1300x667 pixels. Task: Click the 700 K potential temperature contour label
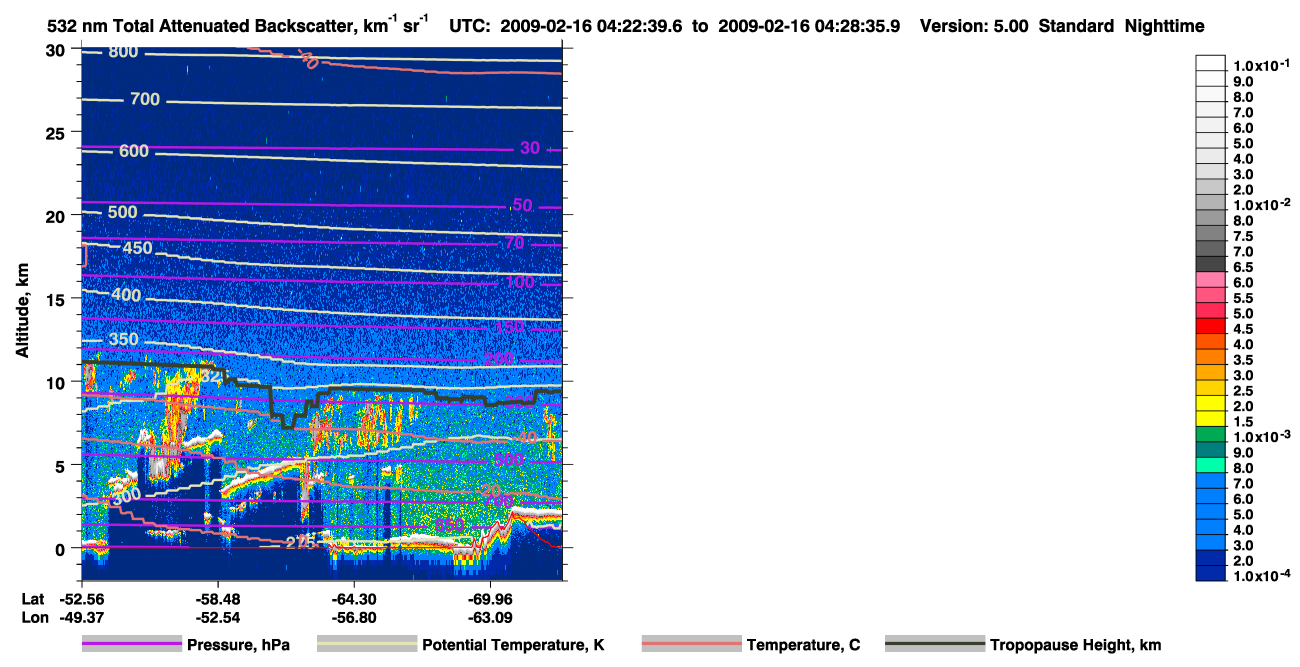(144, 99)
